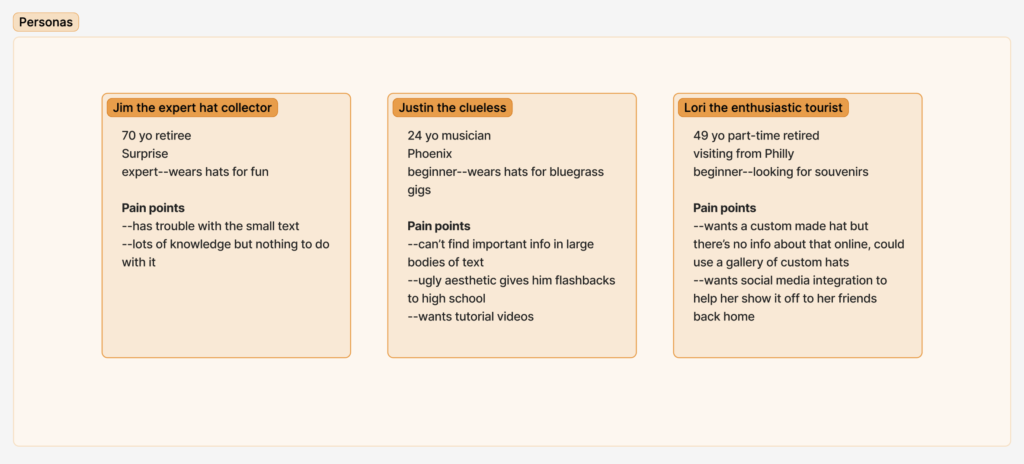Select the Pain points heading in Lori's card
Image resolution: width=1024 pixels, height=464 pixels.
(x=725, y=208)
